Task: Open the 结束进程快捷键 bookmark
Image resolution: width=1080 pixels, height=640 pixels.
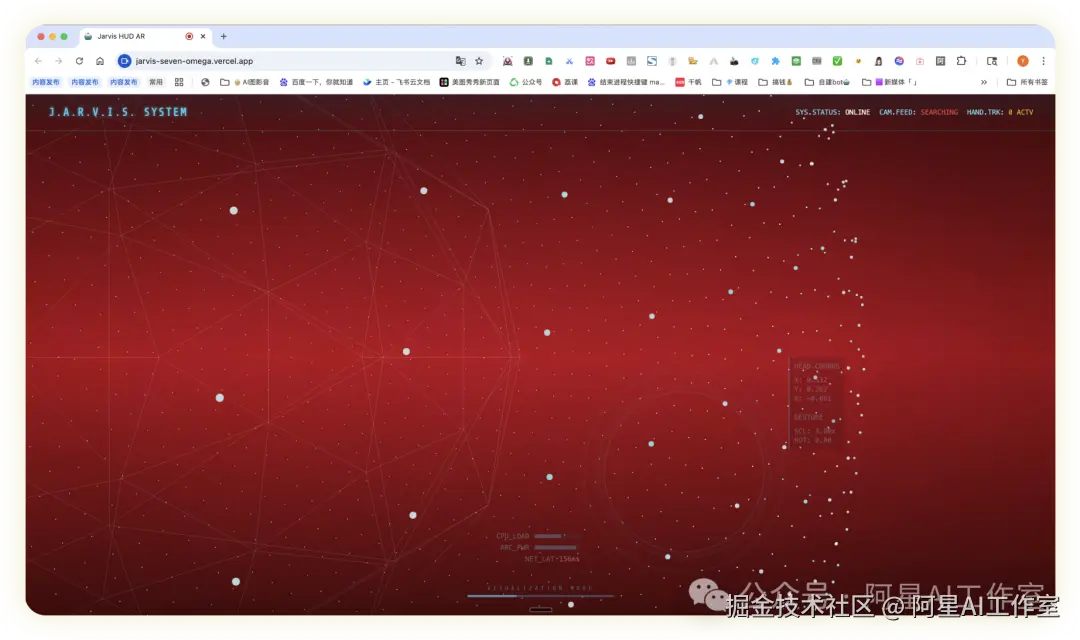Action: [x=626, y=82]
